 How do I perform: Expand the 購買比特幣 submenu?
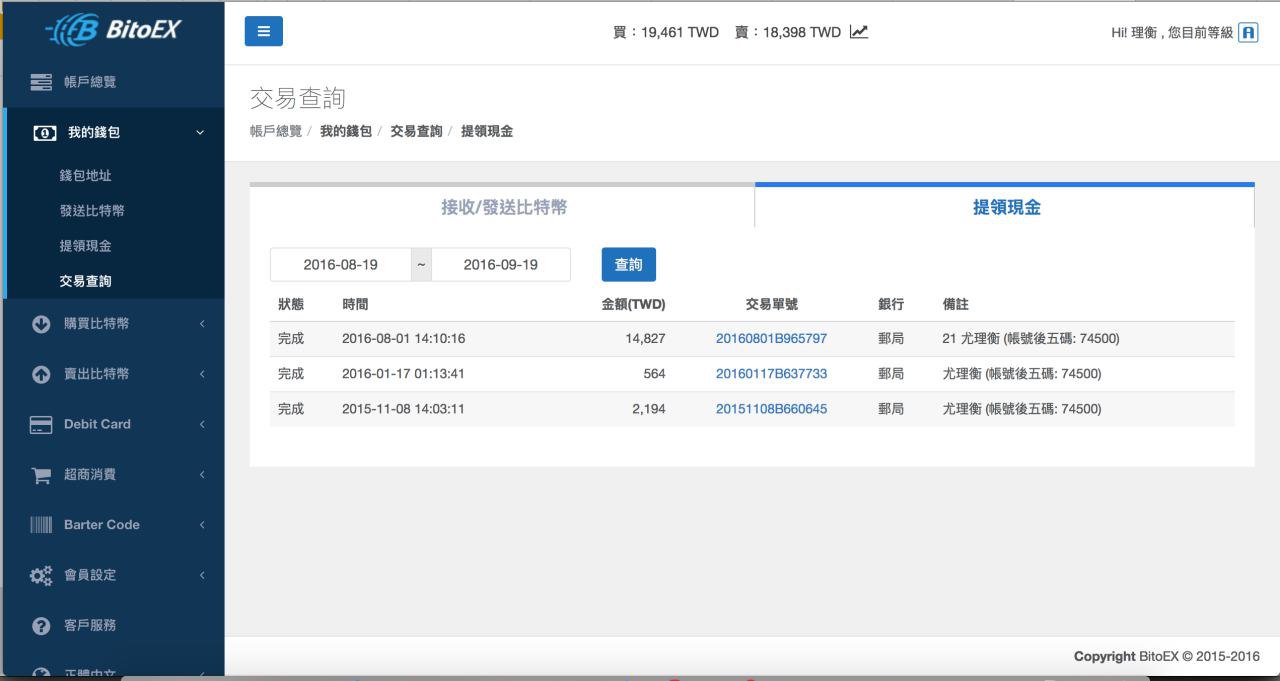(201, 324)
